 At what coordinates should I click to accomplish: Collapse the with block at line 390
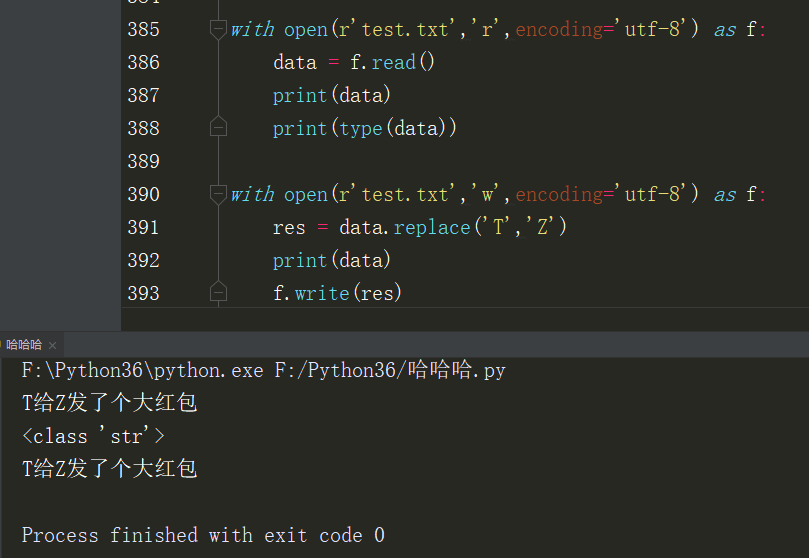[219, 194]
